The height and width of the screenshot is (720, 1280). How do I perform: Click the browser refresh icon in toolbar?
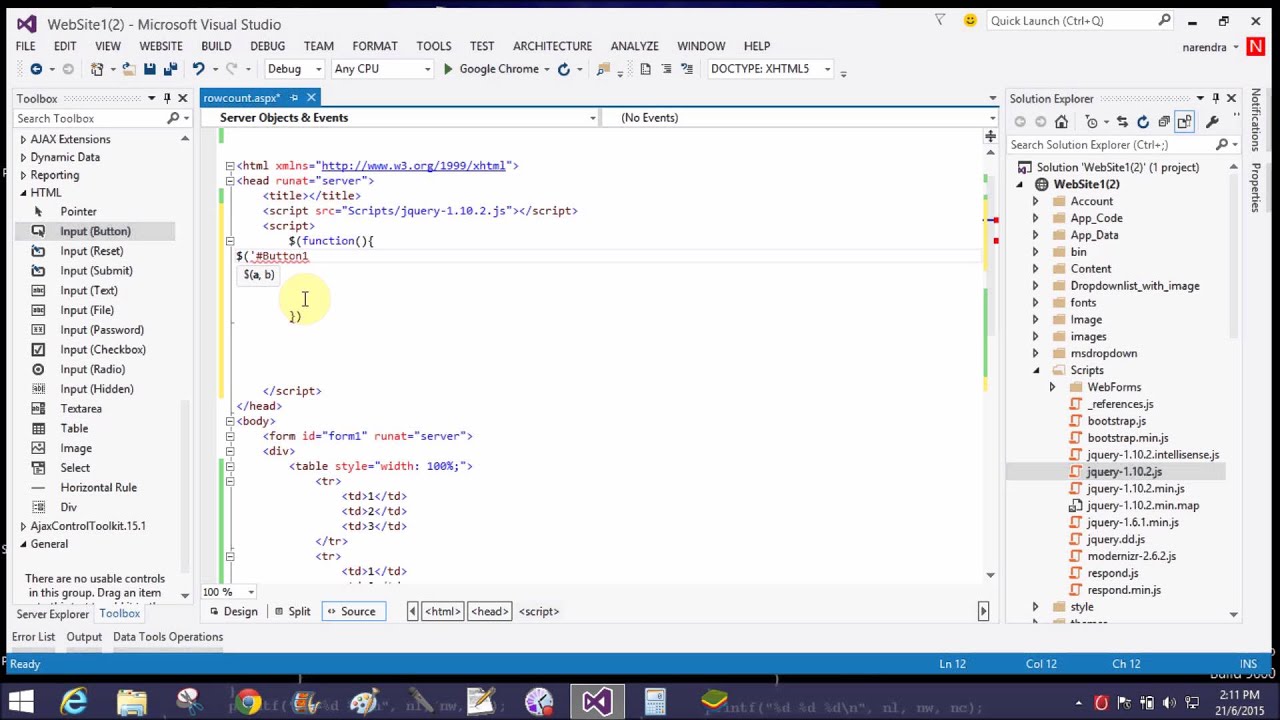(564, 69)
